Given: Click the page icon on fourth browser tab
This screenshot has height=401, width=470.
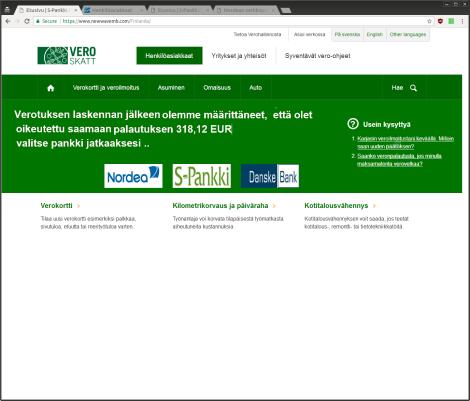Looking at the screenshot, I should (x=219, y=10).
